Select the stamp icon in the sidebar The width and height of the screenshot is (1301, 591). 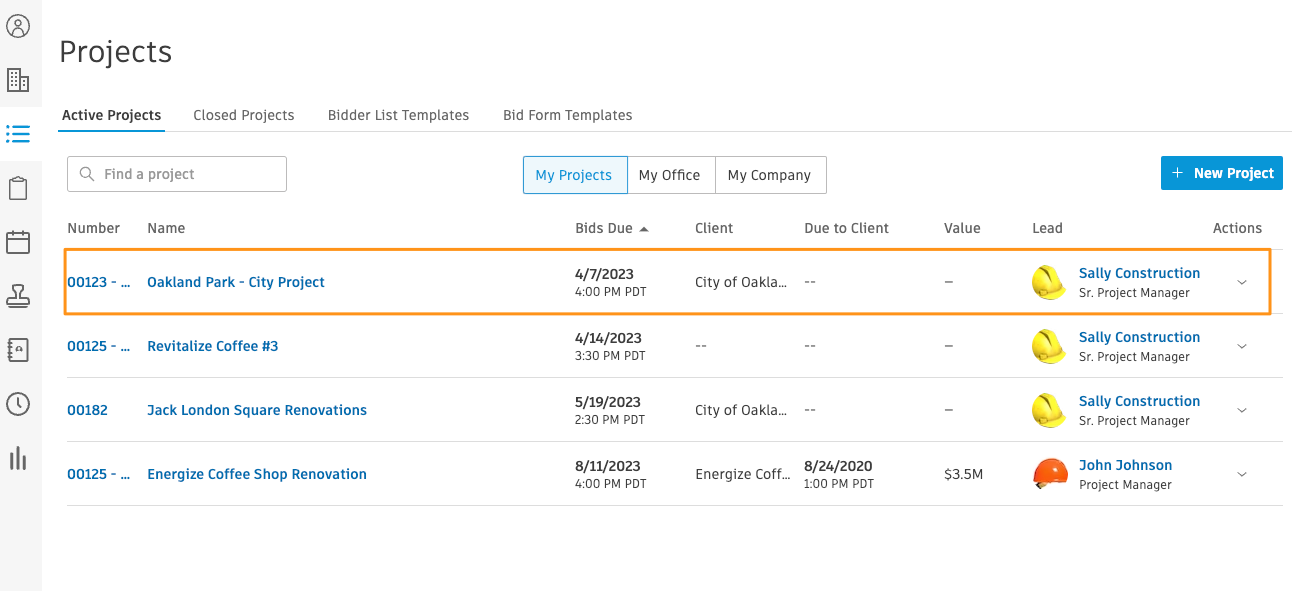pyautogui.click(x=19, y=295)
